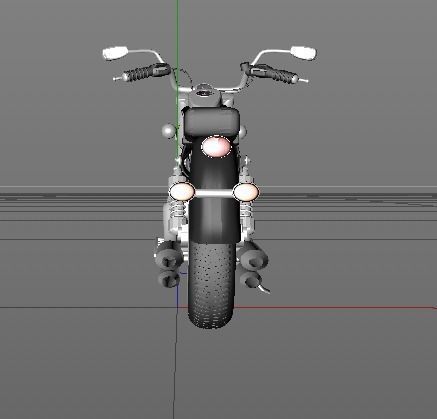The image size is (437, 419).
Task: Select the motorcycle's left rear-view mirror
Action: click(x=115, y=53)
